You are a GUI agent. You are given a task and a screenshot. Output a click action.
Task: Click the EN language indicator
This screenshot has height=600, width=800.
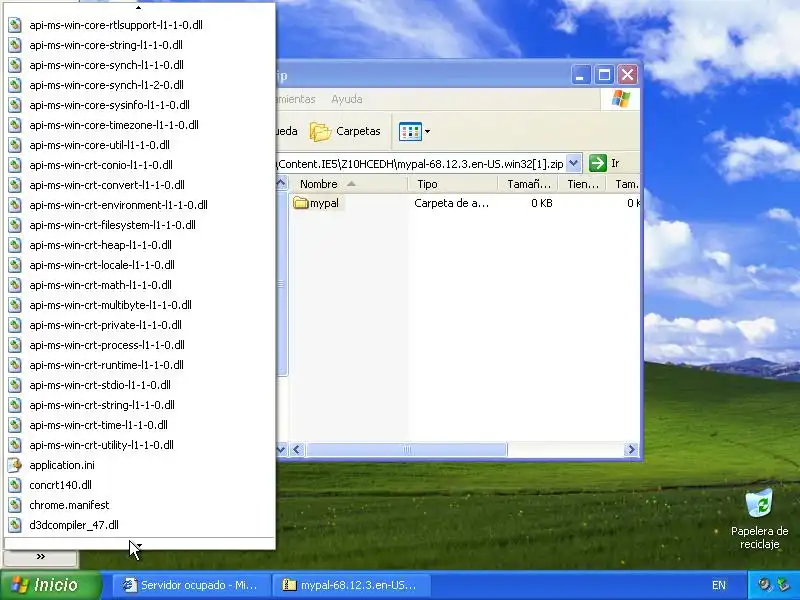pos(718,585)
